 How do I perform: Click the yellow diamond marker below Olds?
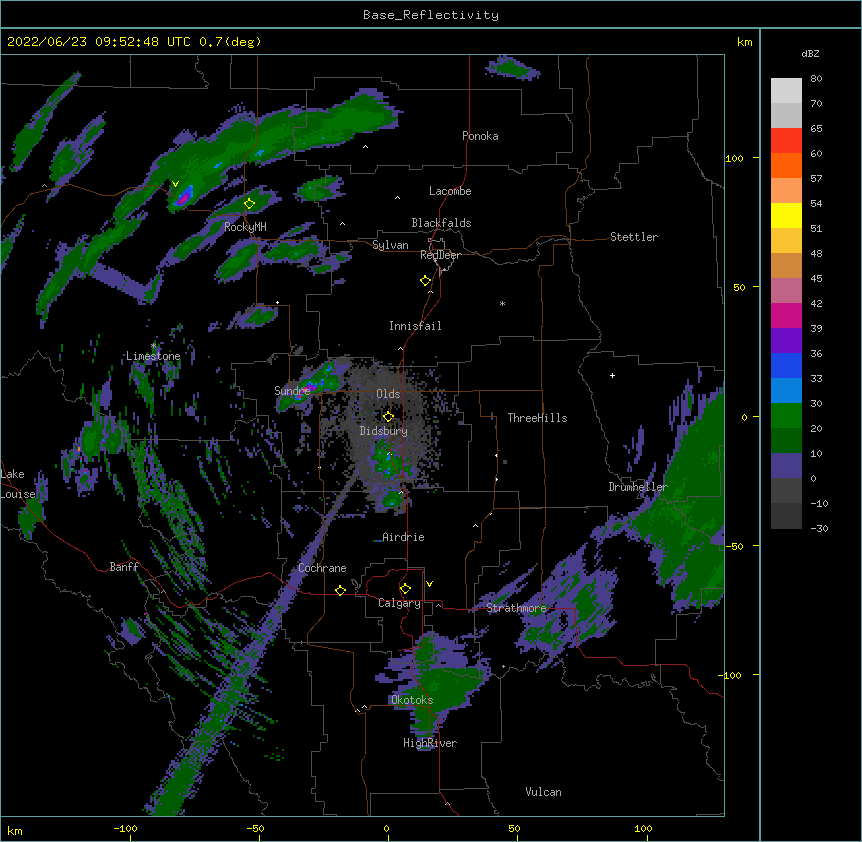click(388, 417)
